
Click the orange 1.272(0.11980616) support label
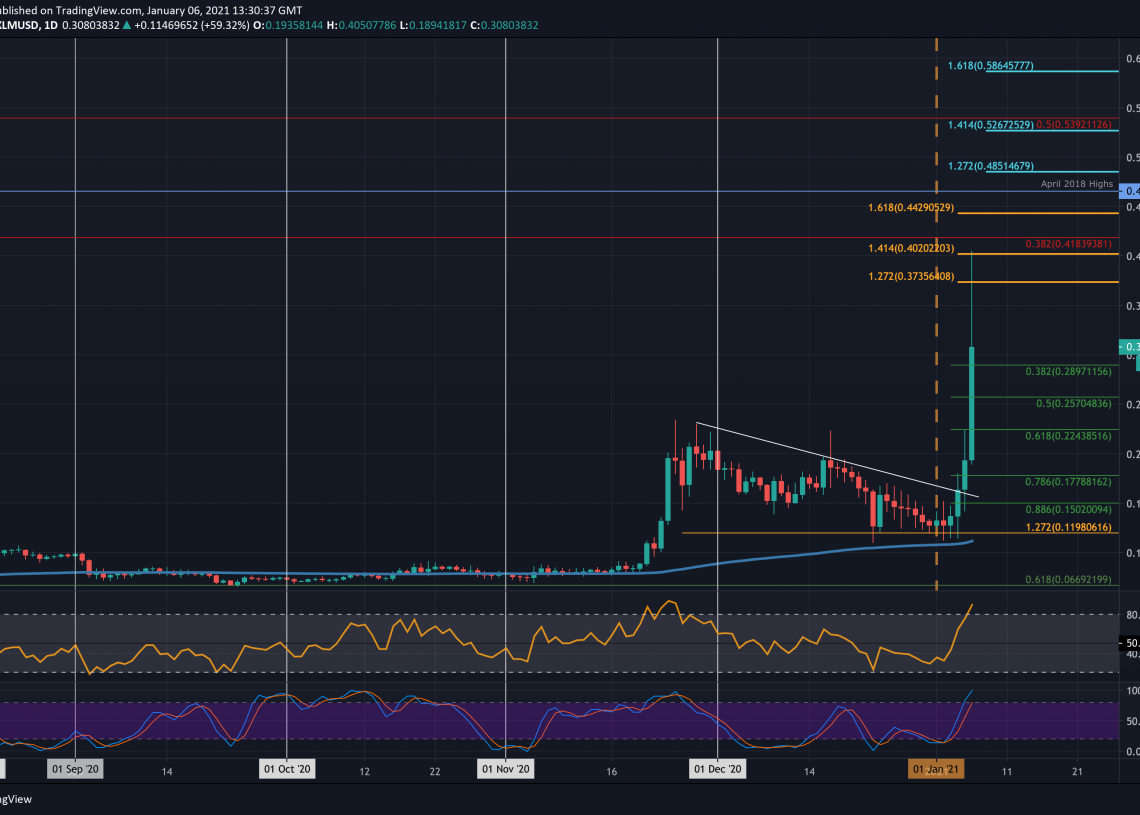(1069, 526)
